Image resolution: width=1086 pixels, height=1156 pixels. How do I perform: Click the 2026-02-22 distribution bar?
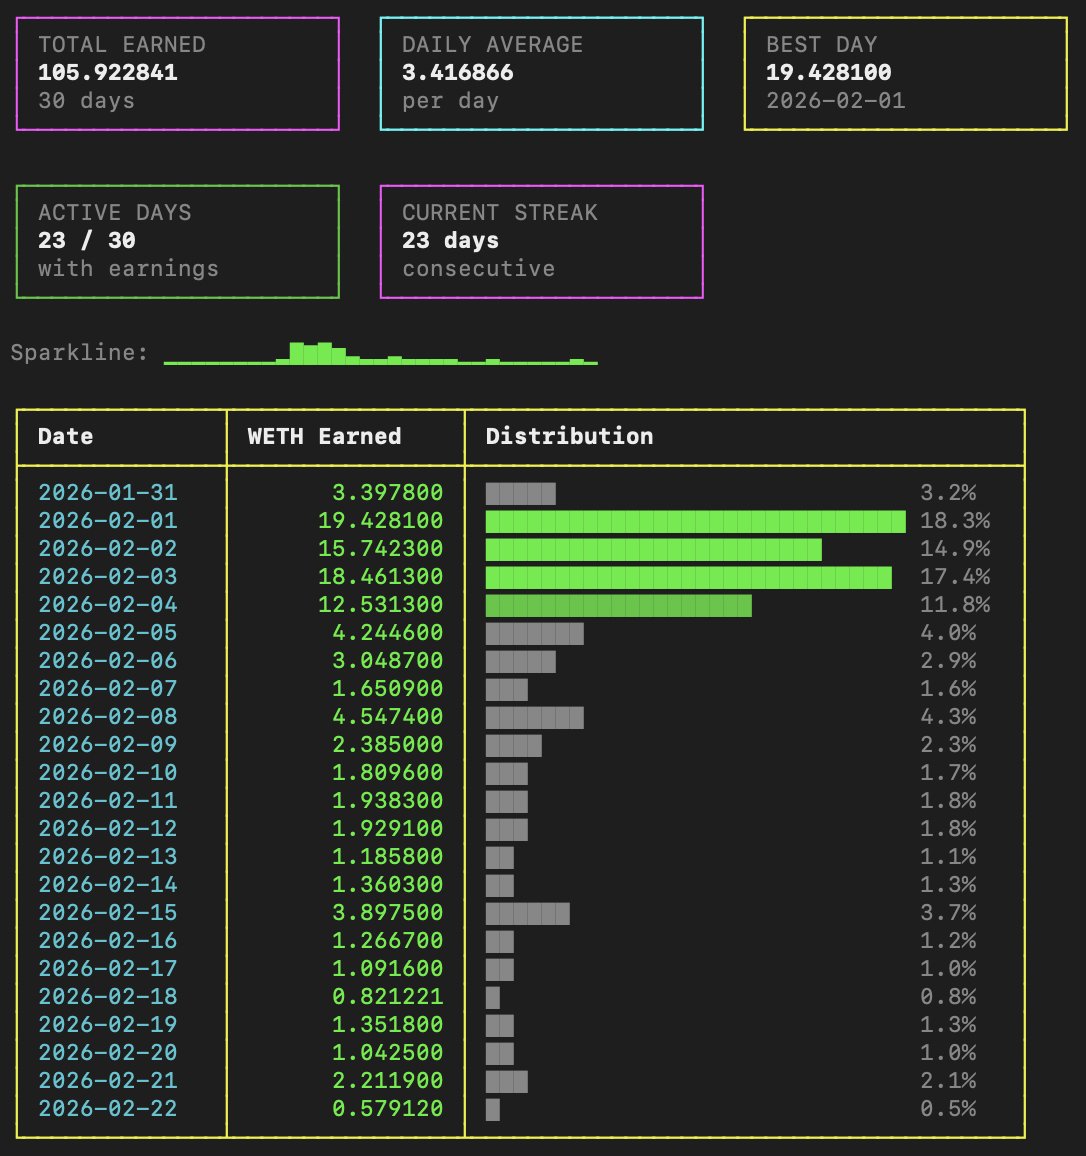click(x=491, y=1108)
